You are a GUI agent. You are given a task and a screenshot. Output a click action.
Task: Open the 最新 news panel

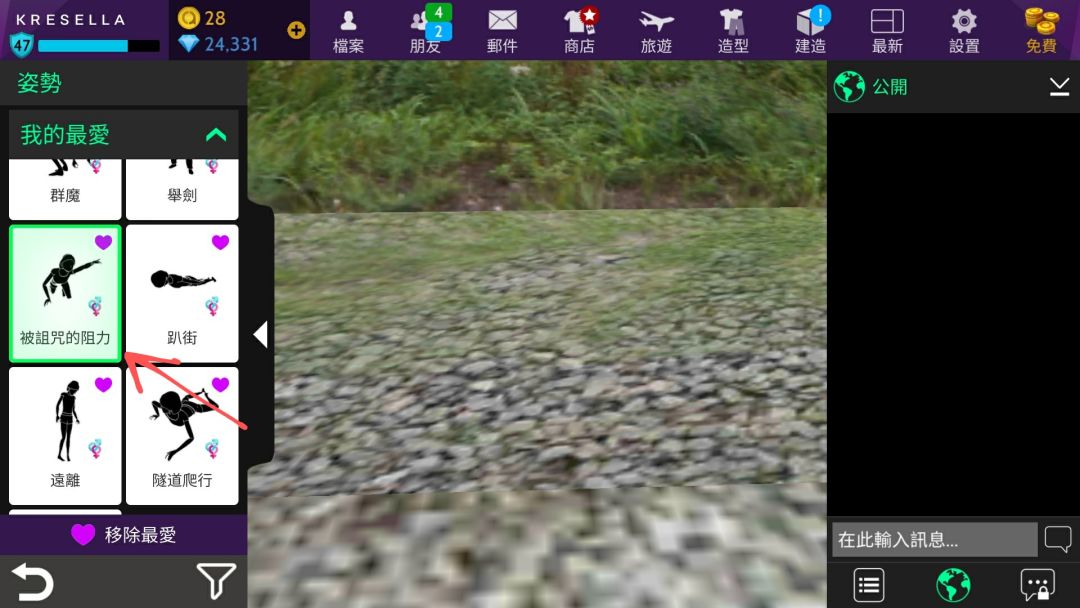(887, 31)
